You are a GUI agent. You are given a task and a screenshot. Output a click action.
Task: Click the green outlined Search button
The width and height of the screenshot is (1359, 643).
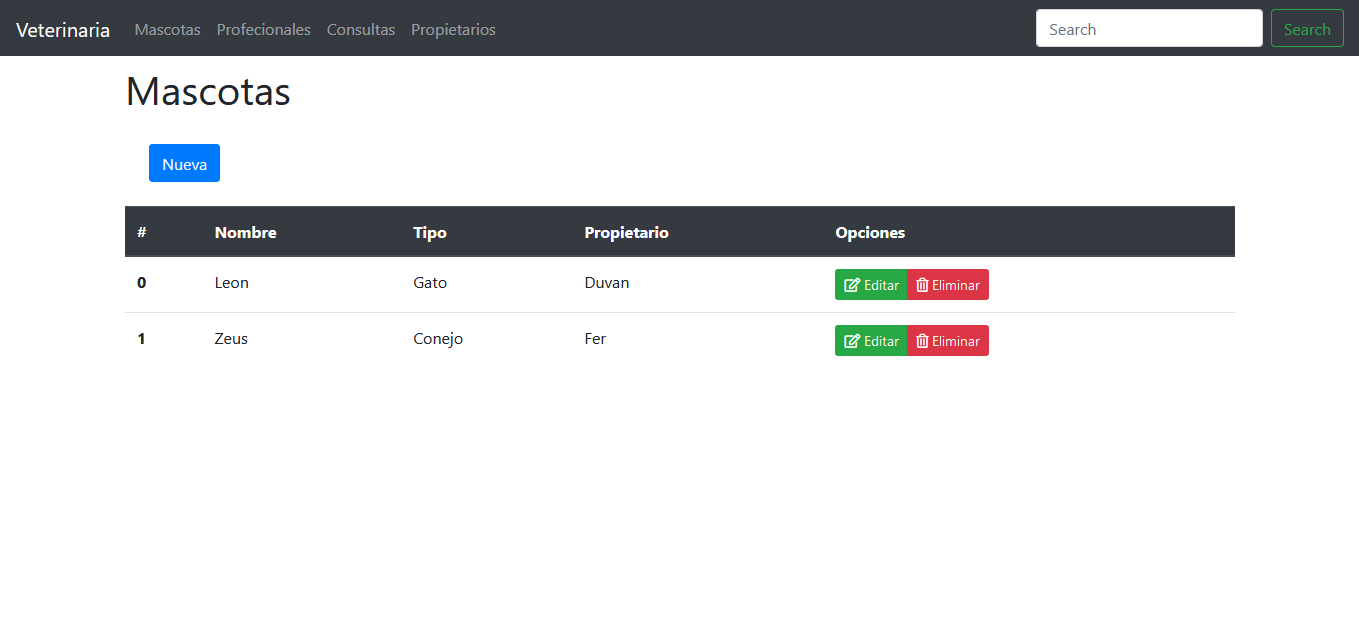tap(1307, 29)
